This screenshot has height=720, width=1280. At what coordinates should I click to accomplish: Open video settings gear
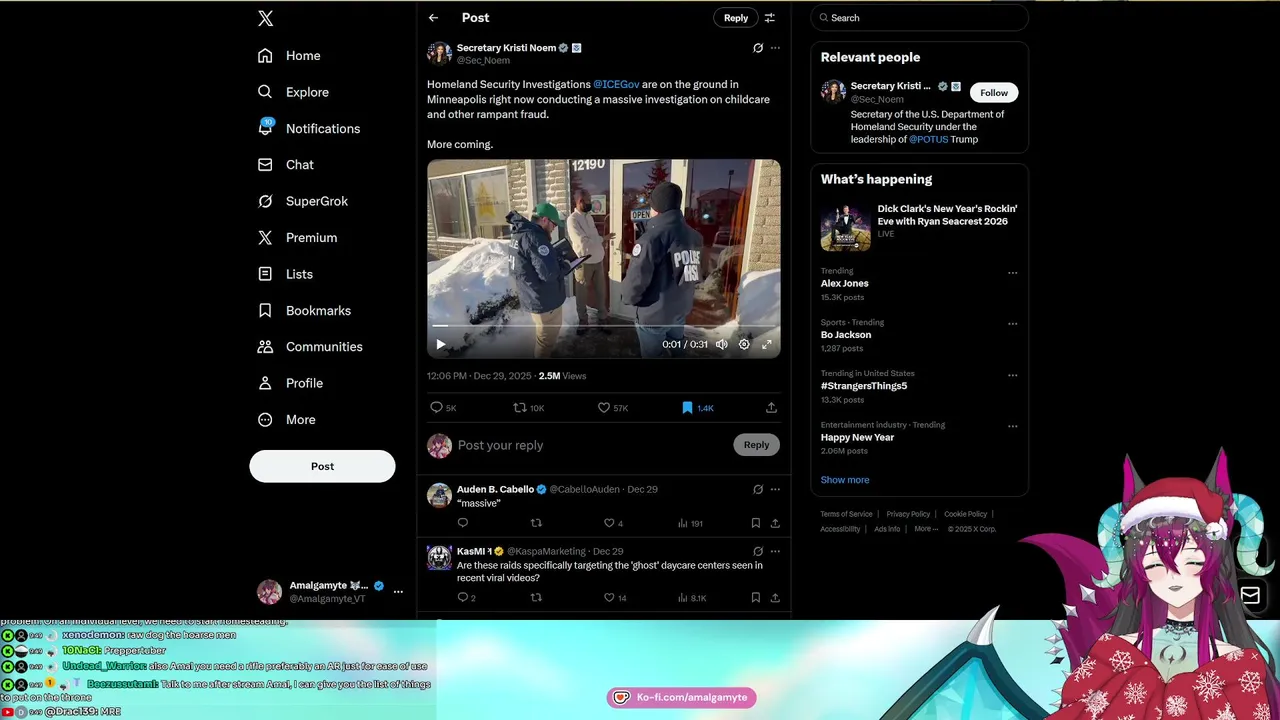click(x=744, y=344)
